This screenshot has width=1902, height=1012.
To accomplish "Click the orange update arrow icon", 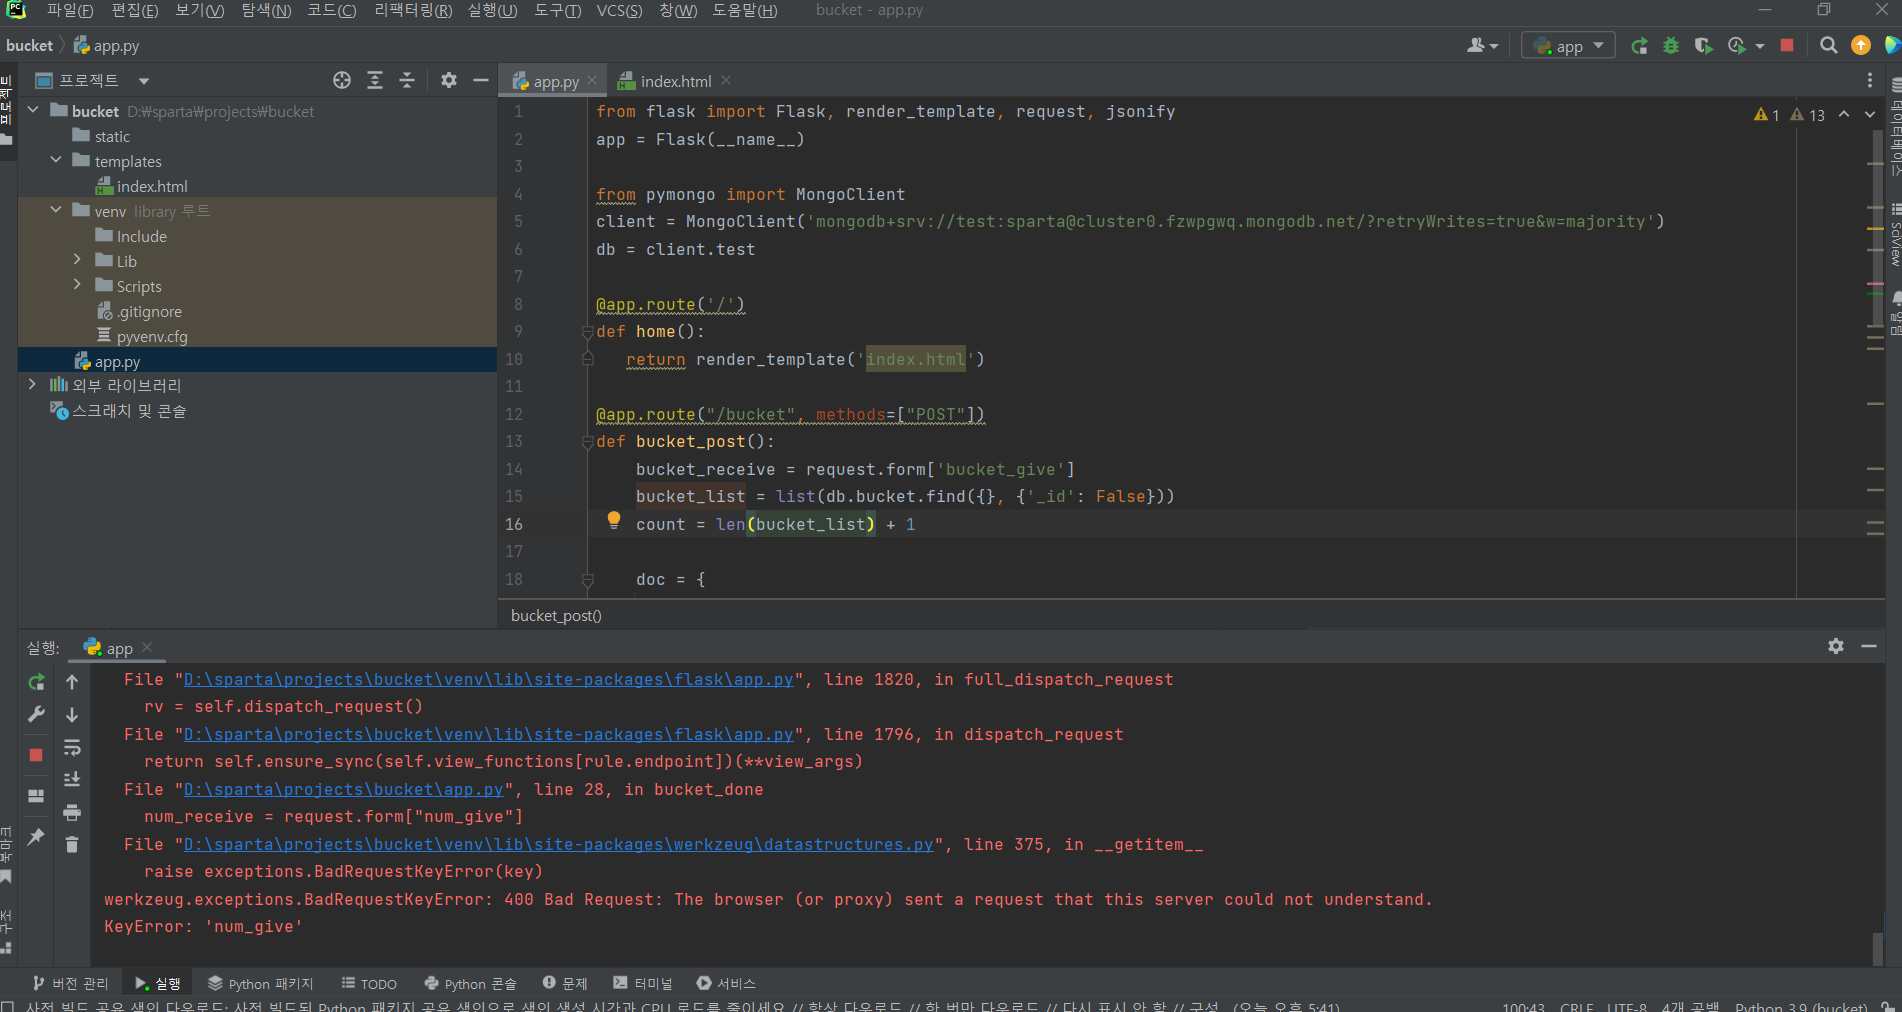I will point(1861,46).
